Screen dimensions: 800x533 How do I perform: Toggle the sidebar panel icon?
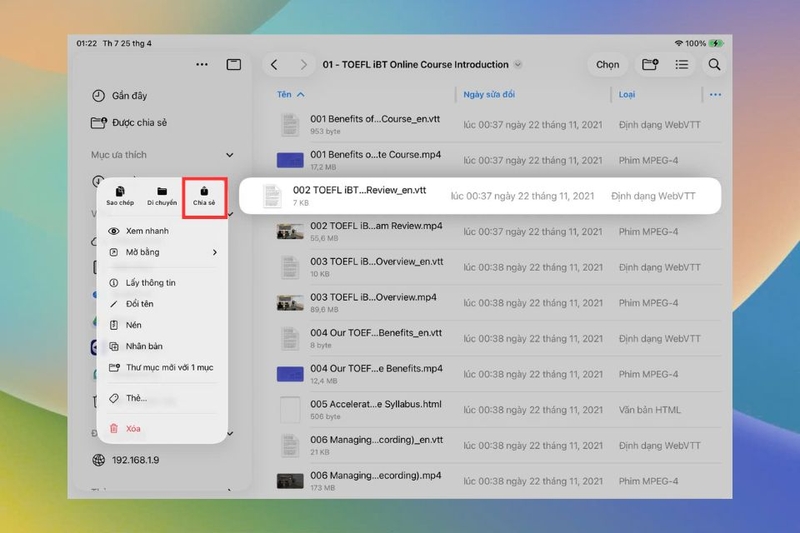click(x=234, y=65)
